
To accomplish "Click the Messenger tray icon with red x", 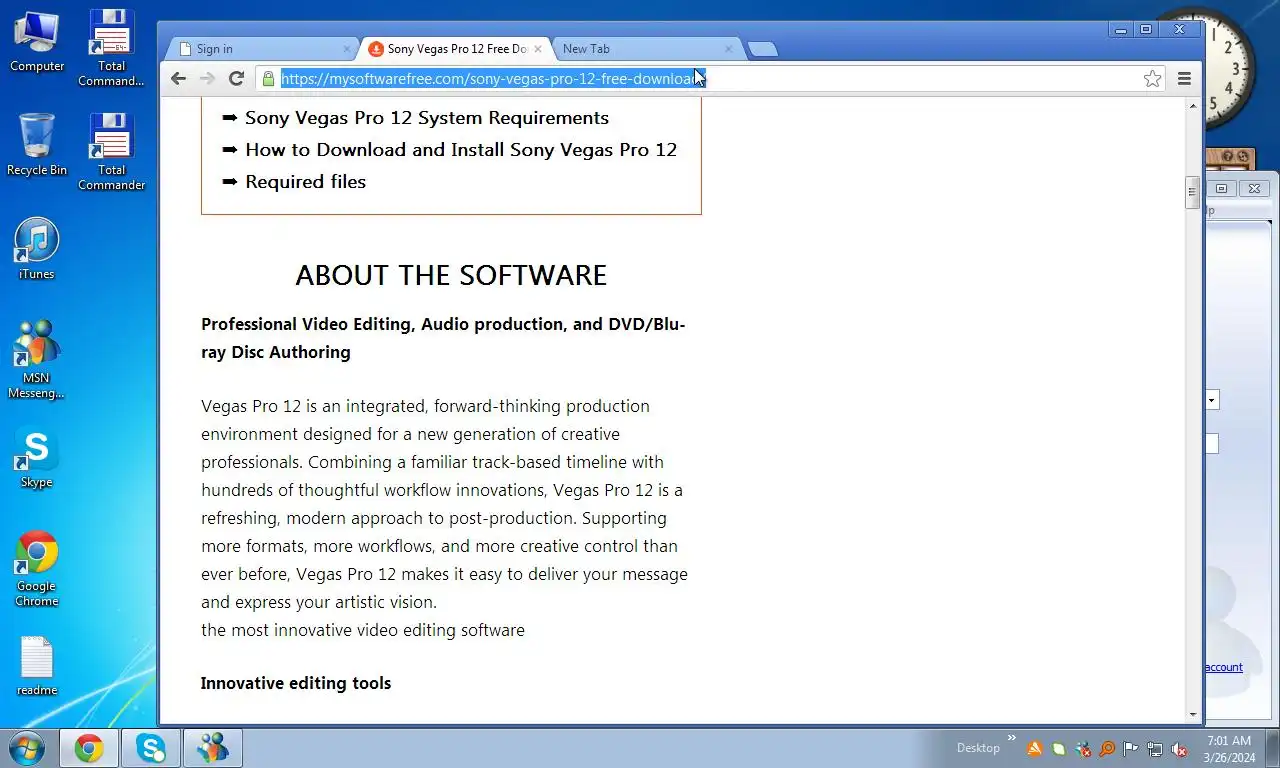I will coord(1083,748).
